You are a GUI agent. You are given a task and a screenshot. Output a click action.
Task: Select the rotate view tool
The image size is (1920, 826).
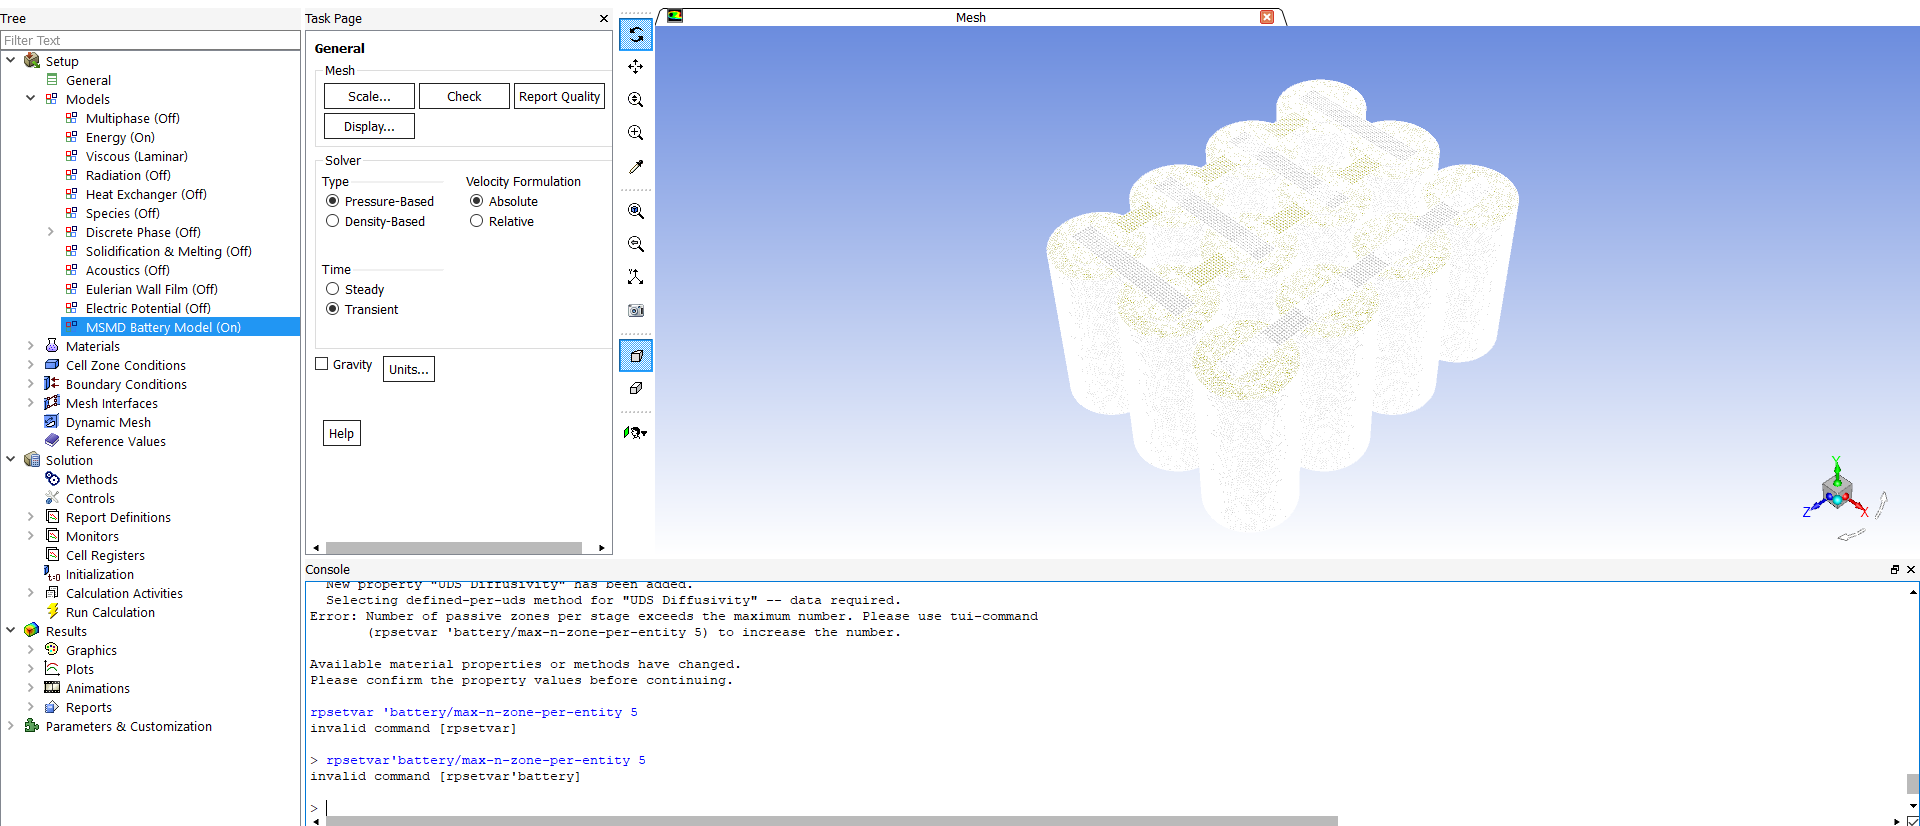[635, 35]
